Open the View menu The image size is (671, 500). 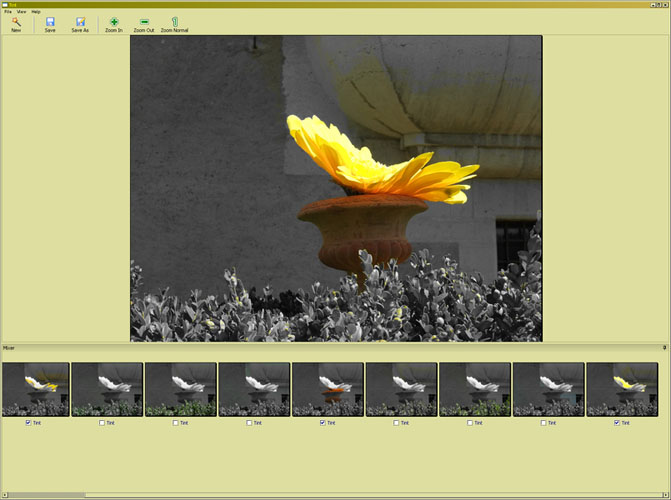(x=21, y=11)
